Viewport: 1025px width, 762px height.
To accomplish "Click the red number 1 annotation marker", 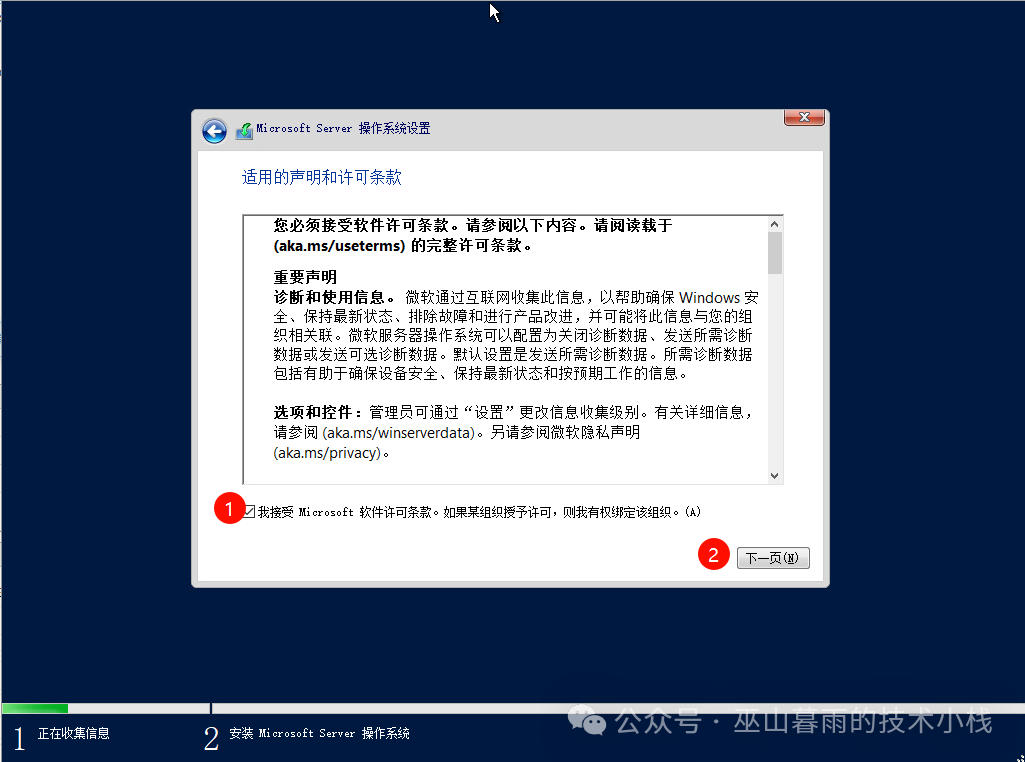I will pyautogui.click(x=228, y=509).
